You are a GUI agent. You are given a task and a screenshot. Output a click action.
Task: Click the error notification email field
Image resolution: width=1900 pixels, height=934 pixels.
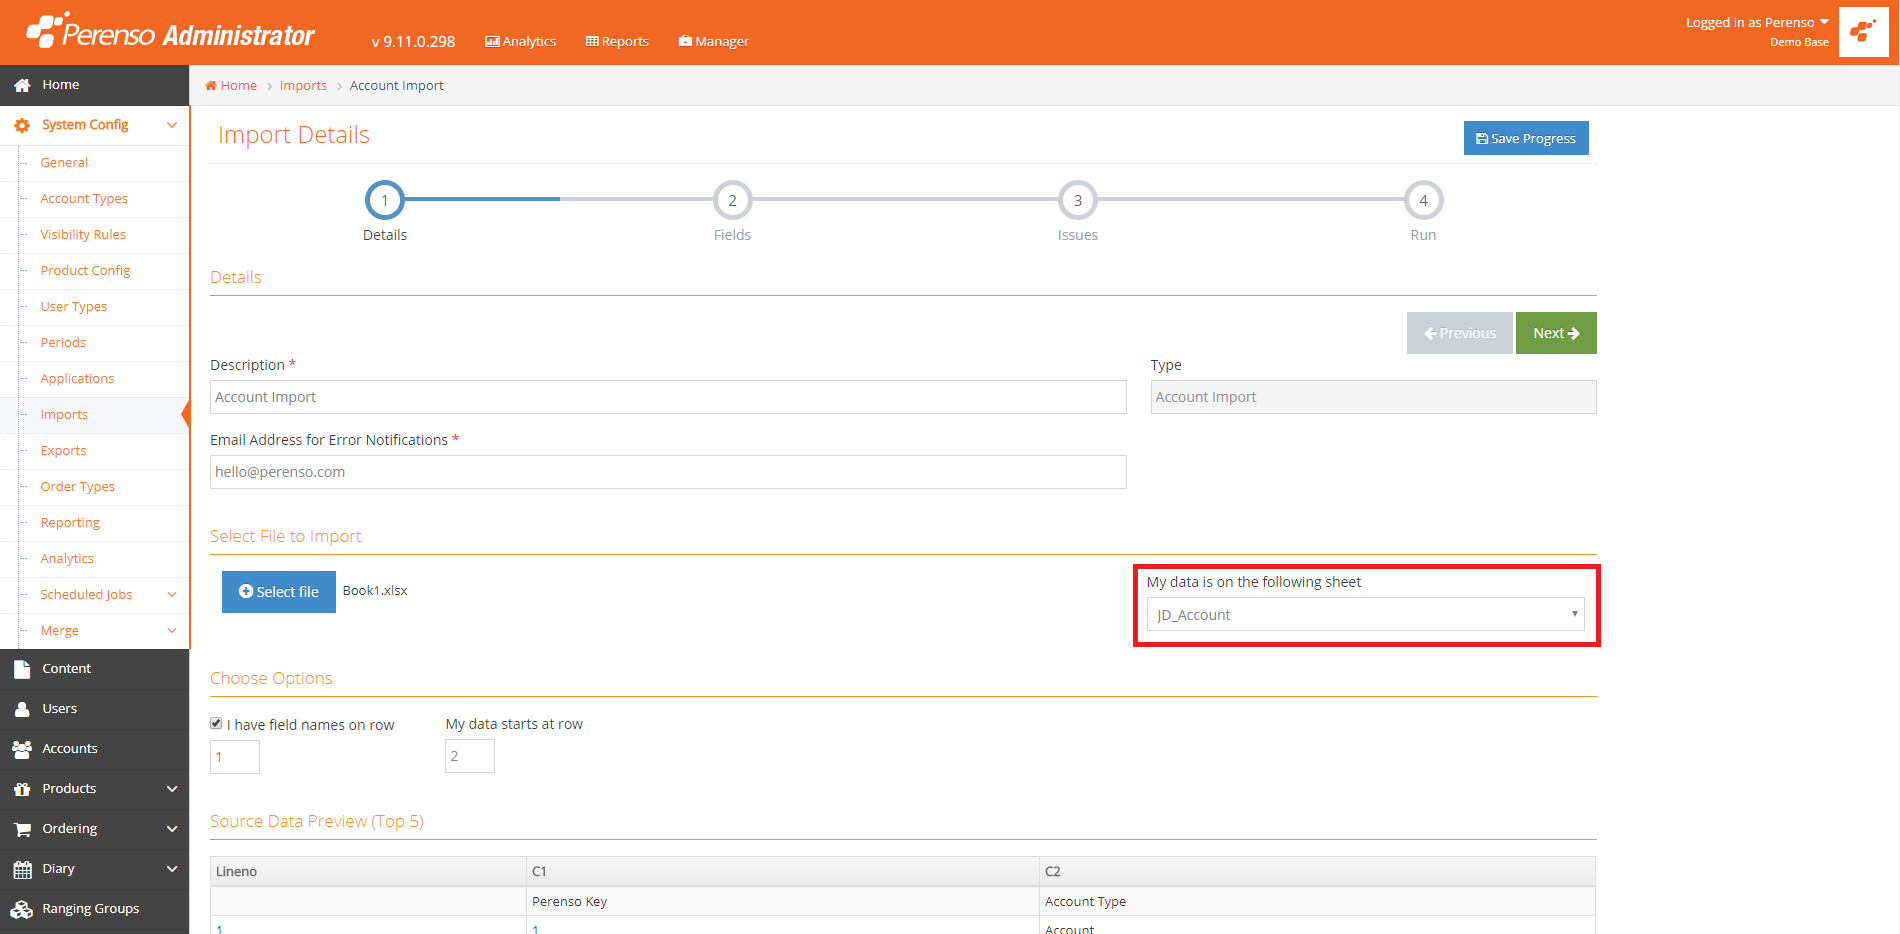pyautogui.click(x=668, y=472)
